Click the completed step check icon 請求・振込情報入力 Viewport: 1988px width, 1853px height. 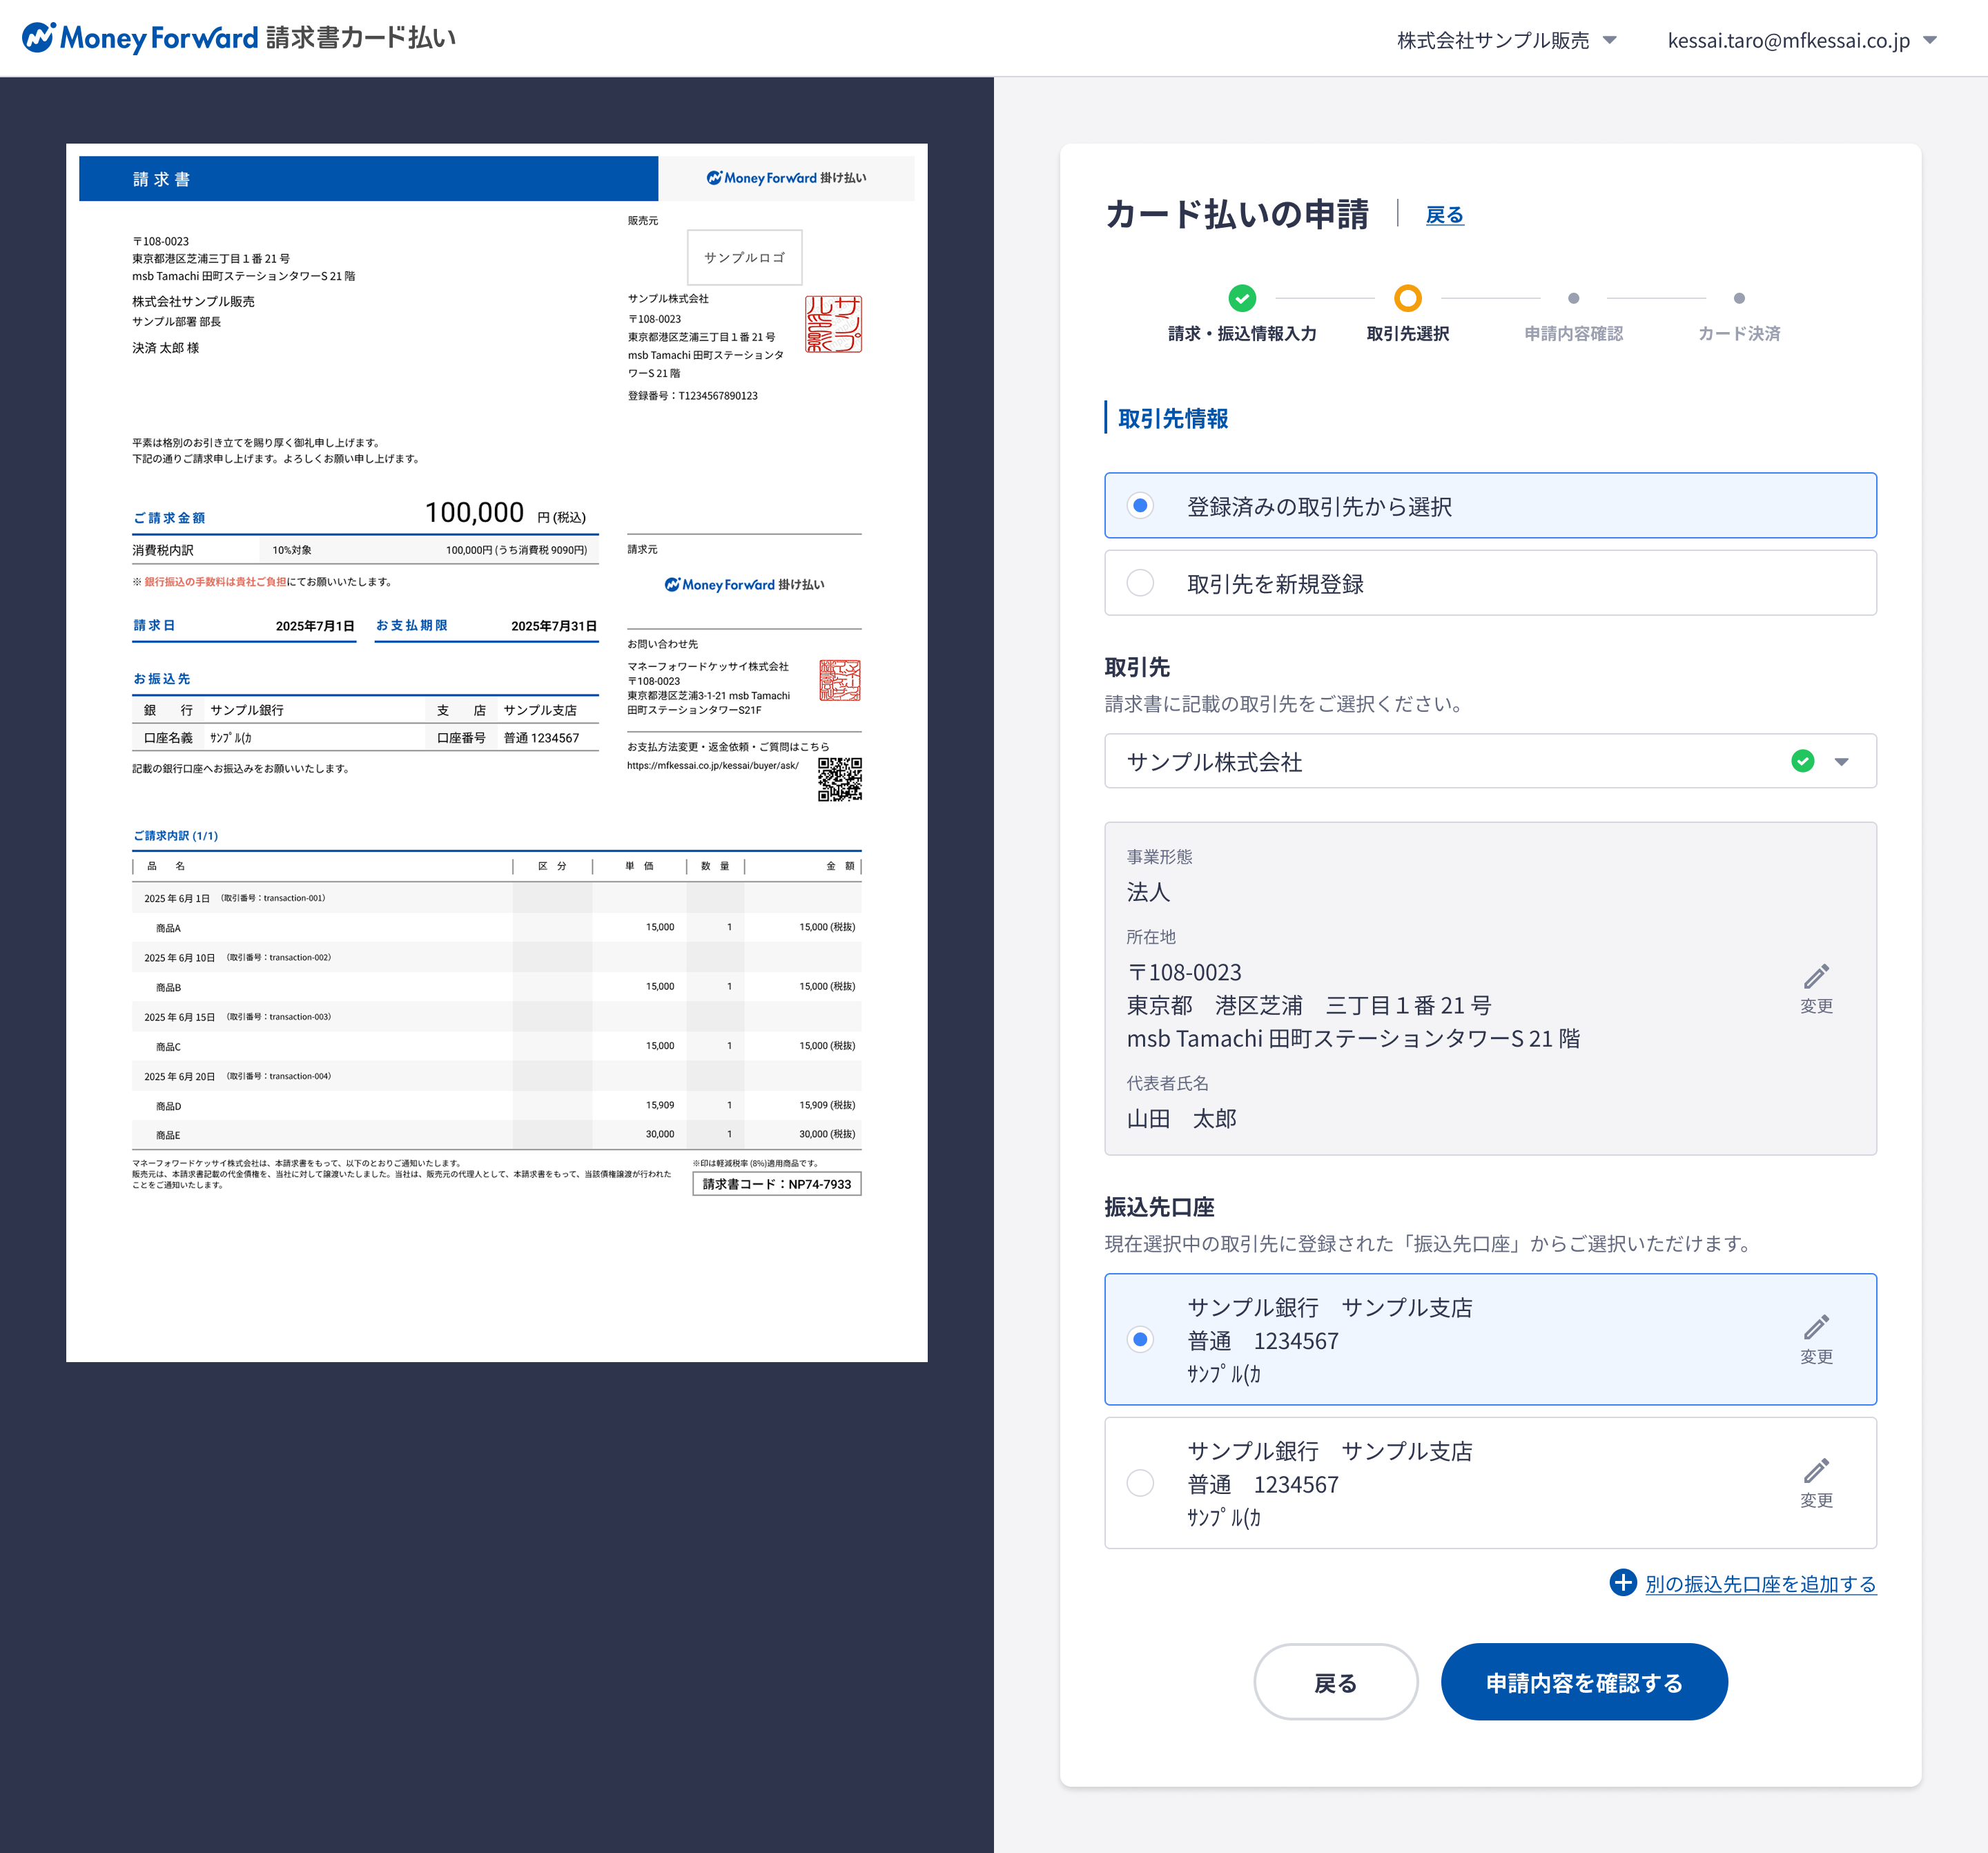click(x=1242, y=298)
